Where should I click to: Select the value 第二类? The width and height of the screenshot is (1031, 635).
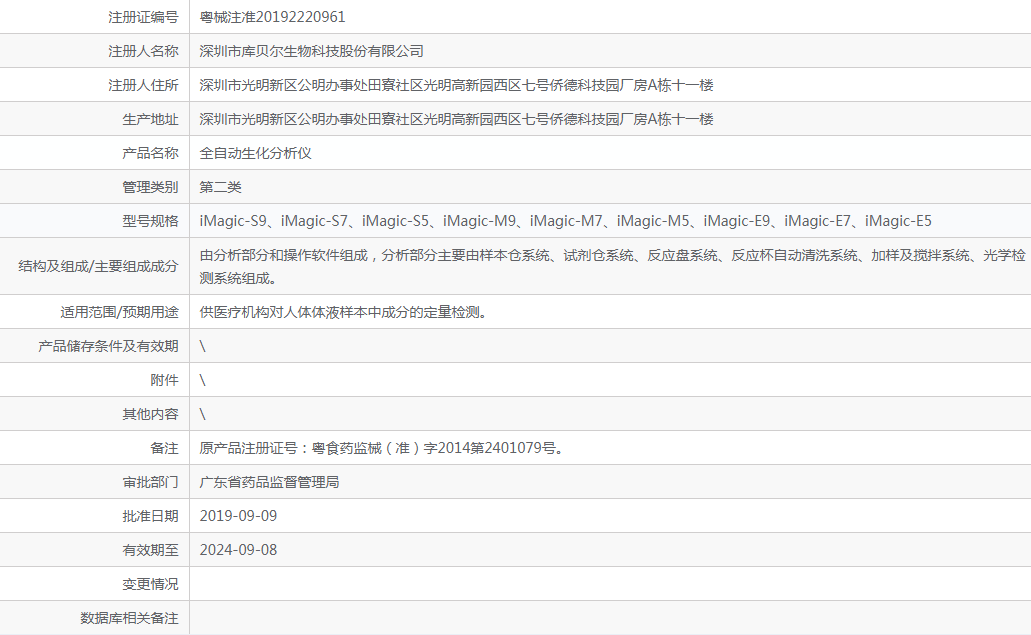pyautogui.click(x=220, y=187)
